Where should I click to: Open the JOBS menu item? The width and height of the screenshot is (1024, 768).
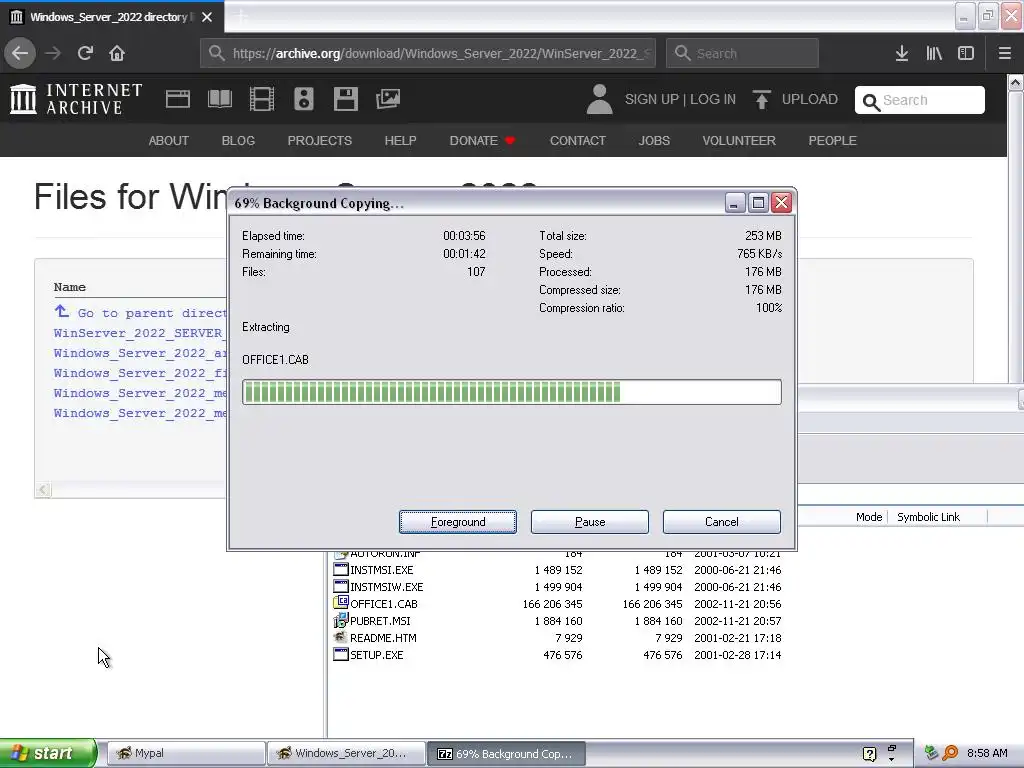click(654, 140)
